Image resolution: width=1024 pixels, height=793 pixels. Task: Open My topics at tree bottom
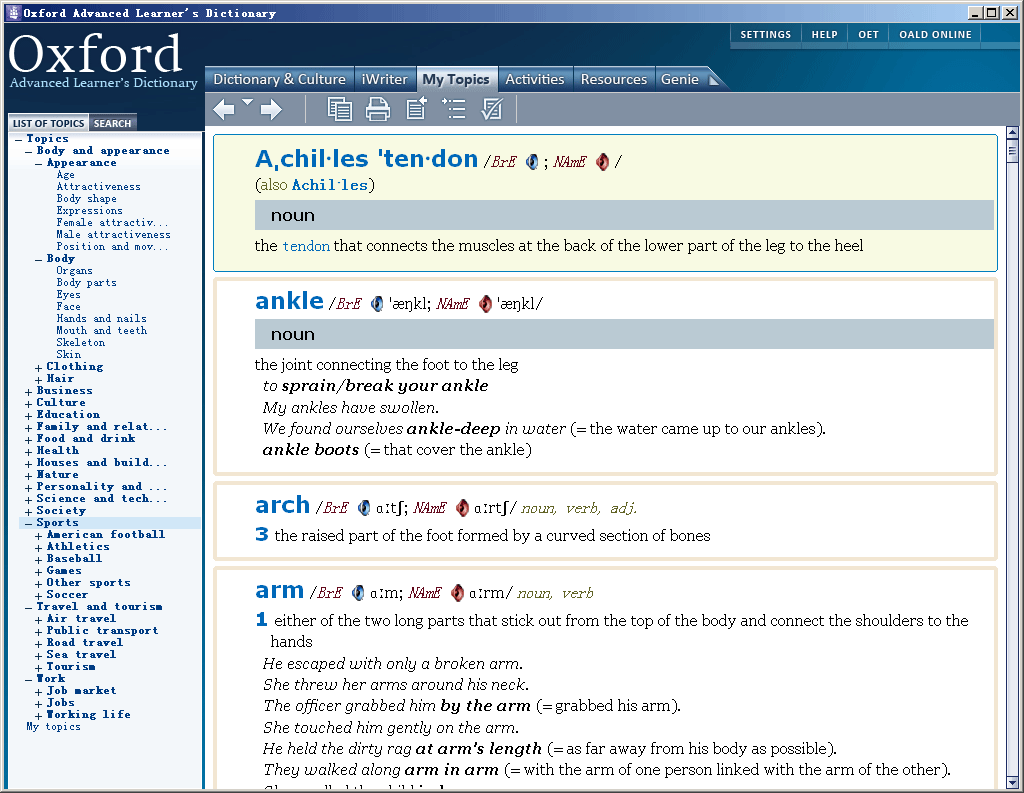pos(54,727)
